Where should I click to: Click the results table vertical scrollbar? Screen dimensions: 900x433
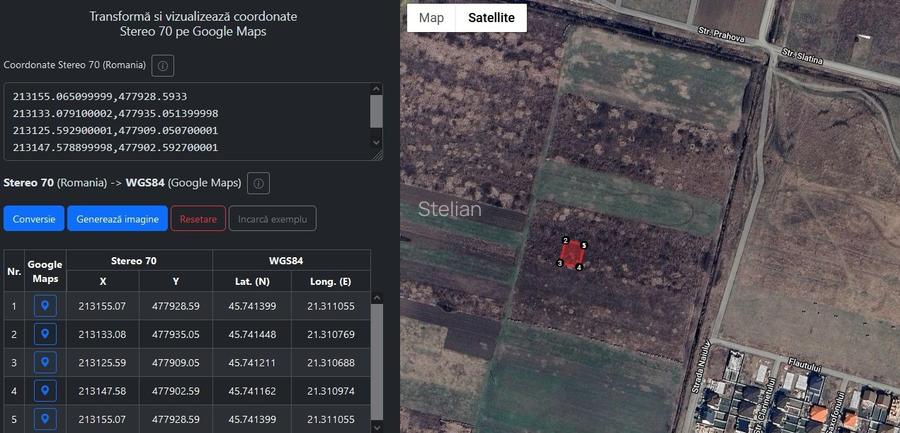pyautogui.click(x=376, y=360)
